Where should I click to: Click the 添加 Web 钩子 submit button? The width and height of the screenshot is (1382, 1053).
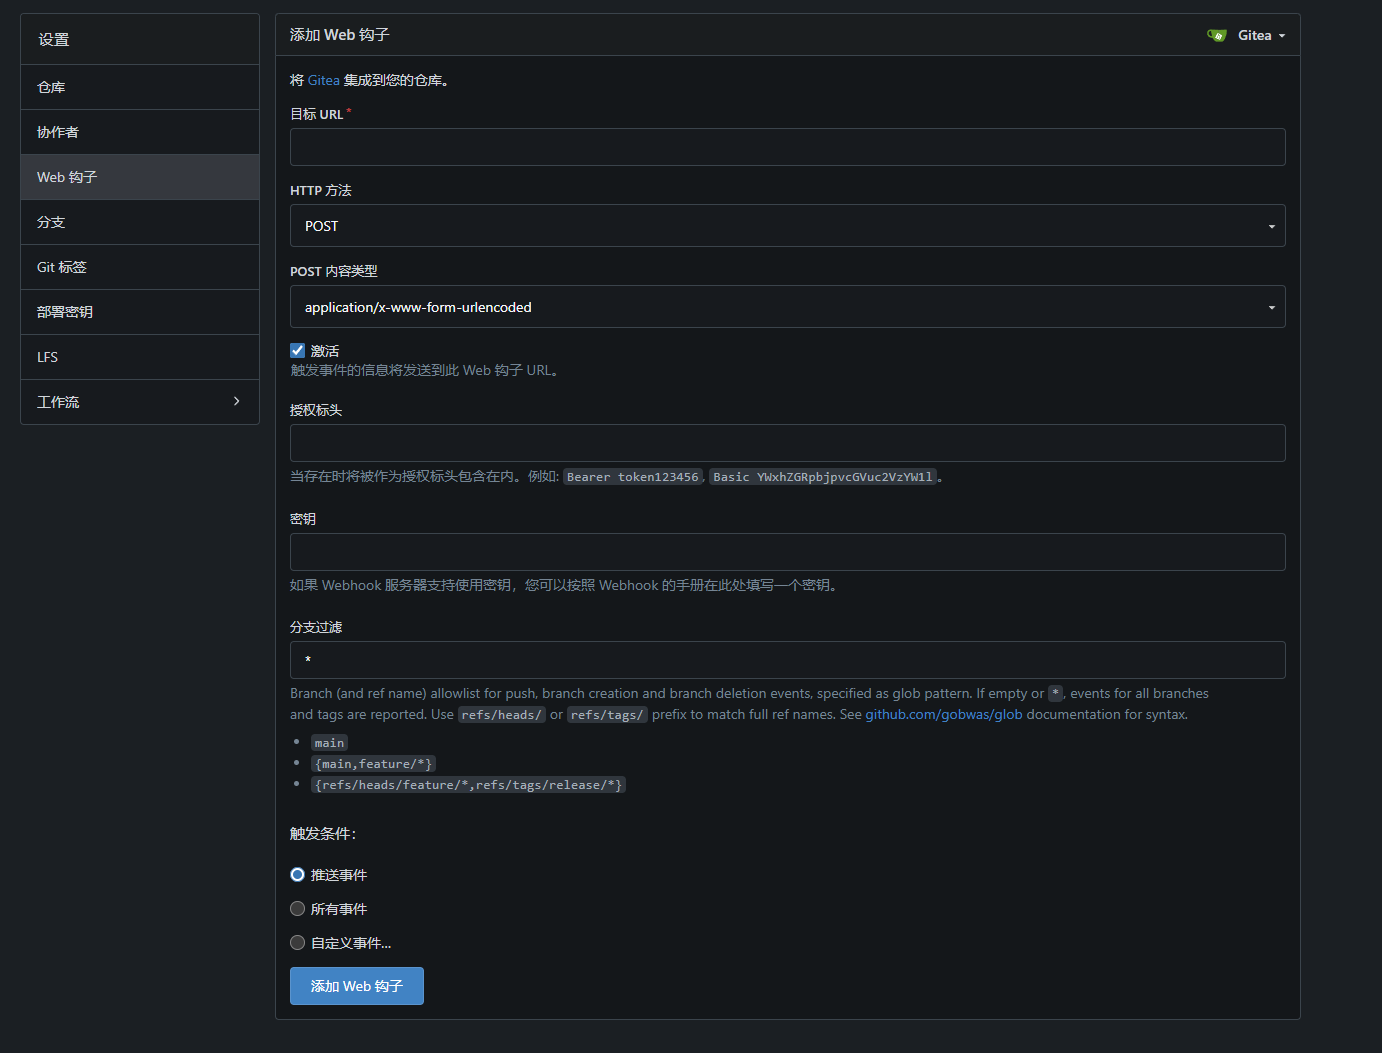(357, 986)
